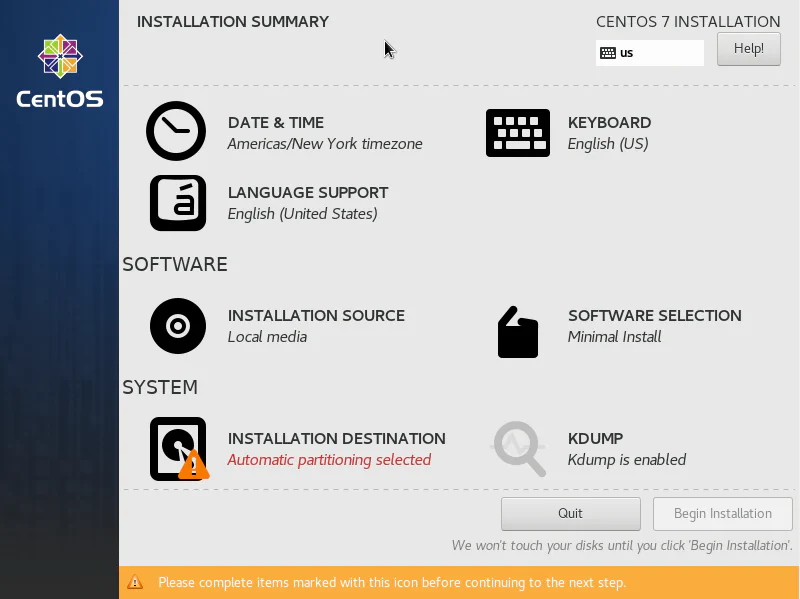This screenshot has width=800, height=599.
Task: Click the CentOS logo in sidebar
Action: pos(60,71)
